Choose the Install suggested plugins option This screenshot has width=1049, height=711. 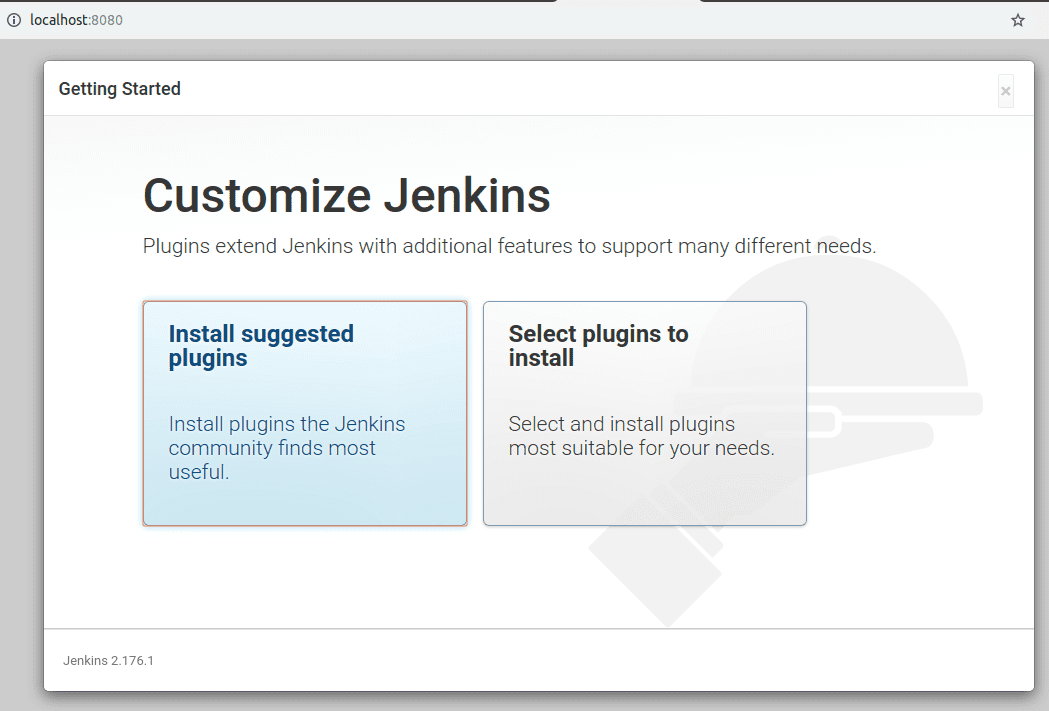(304, 413)
